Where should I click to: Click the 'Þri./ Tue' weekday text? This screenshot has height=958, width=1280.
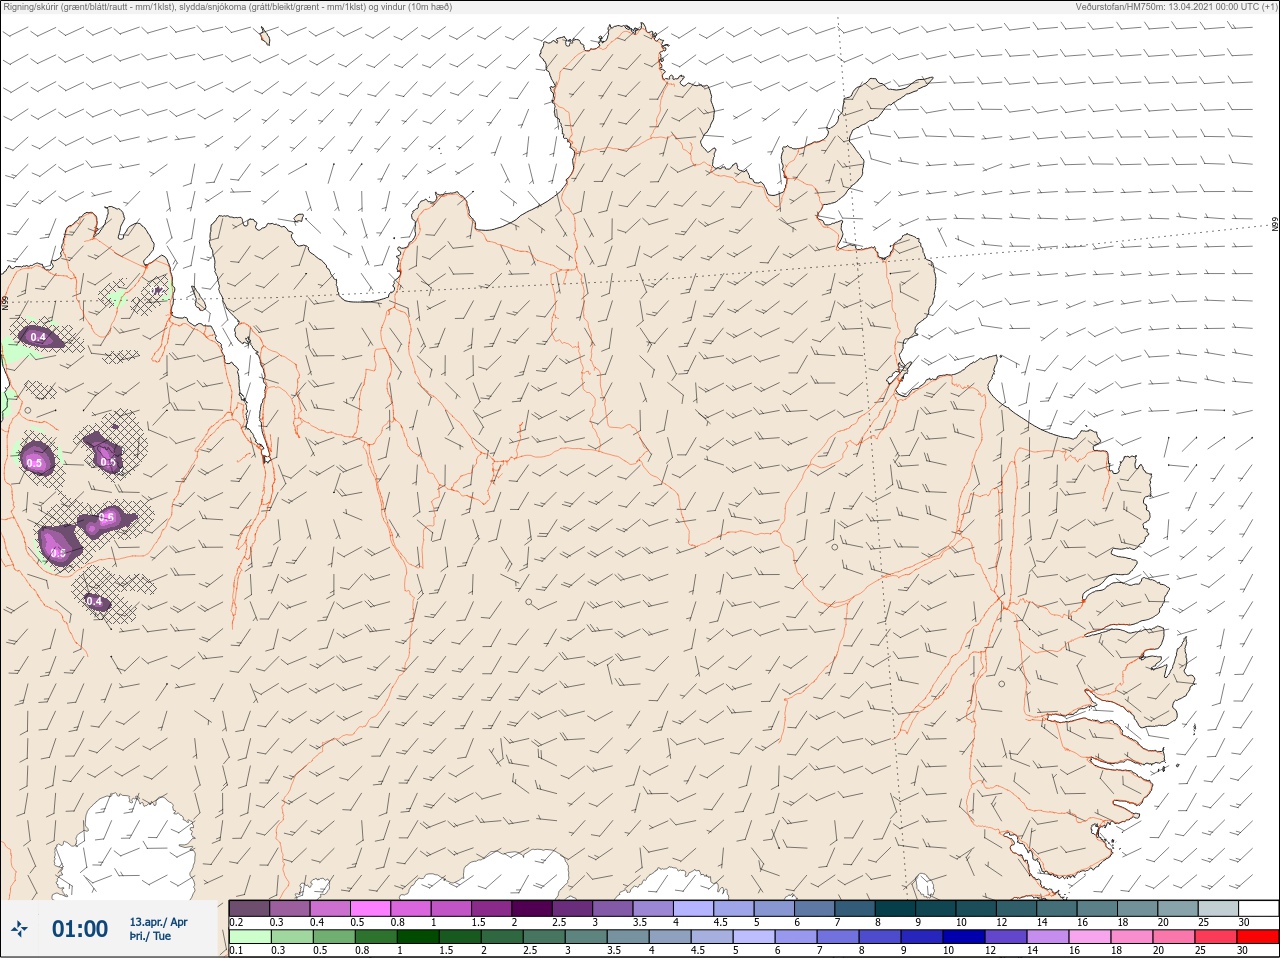click(150, 936)
